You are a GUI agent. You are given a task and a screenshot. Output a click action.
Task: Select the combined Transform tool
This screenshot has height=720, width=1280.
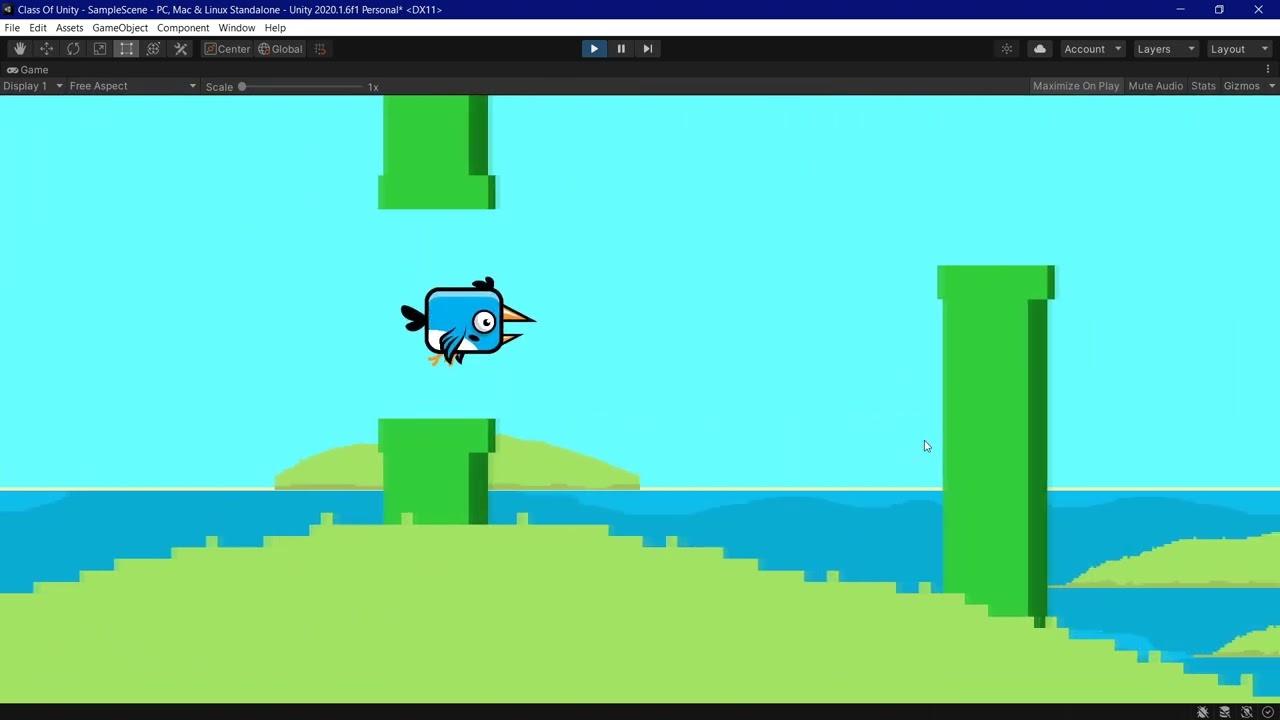pos(154,49)
